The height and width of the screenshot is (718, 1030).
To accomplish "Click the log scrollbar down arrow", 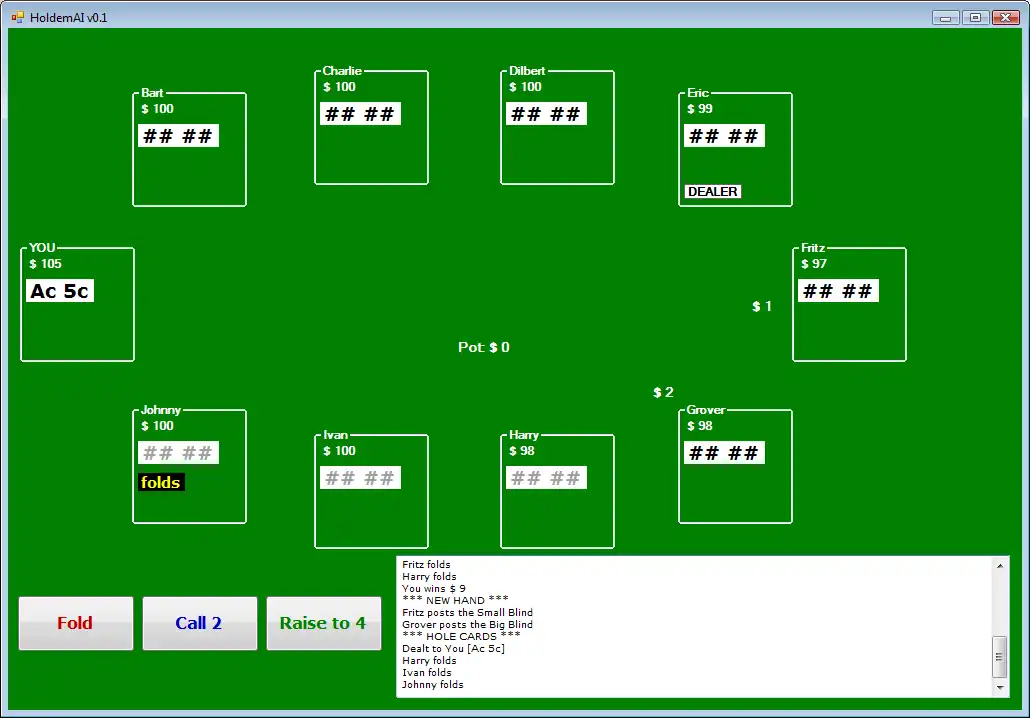I will point(1000,688).
